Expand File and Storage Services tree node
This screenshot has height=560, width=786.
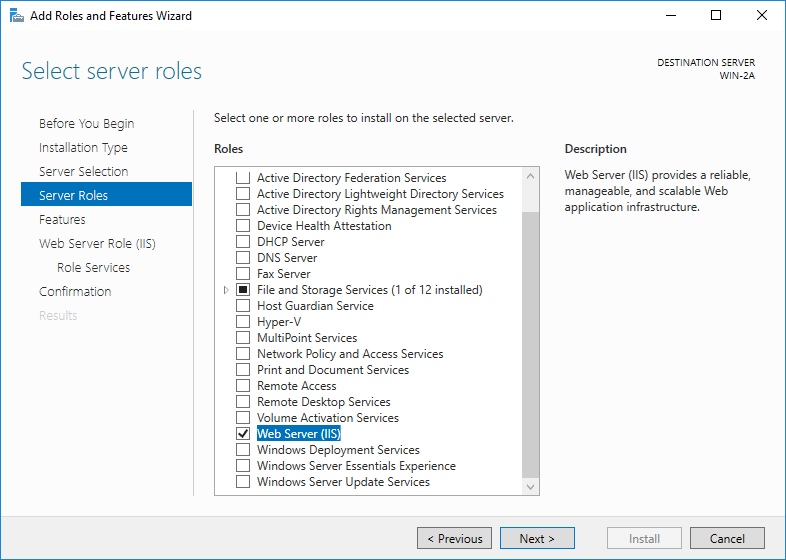pyautogui.click(x=226, y=290)
